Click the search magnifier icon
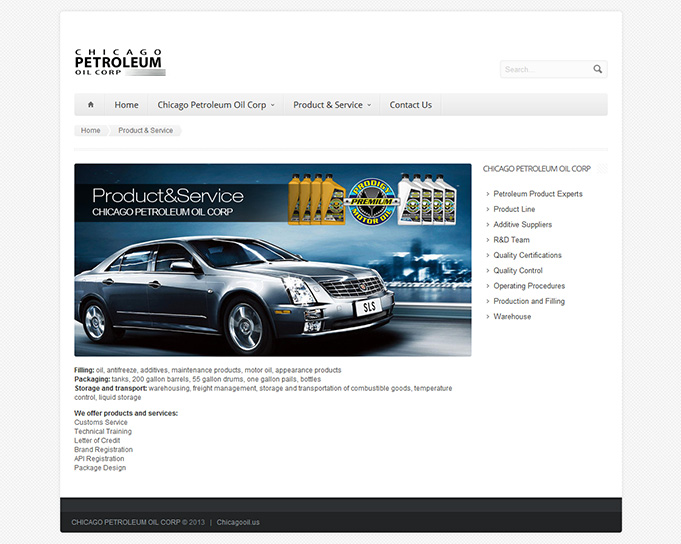Viewport: 681px width, 544px height. pos(598,69)
